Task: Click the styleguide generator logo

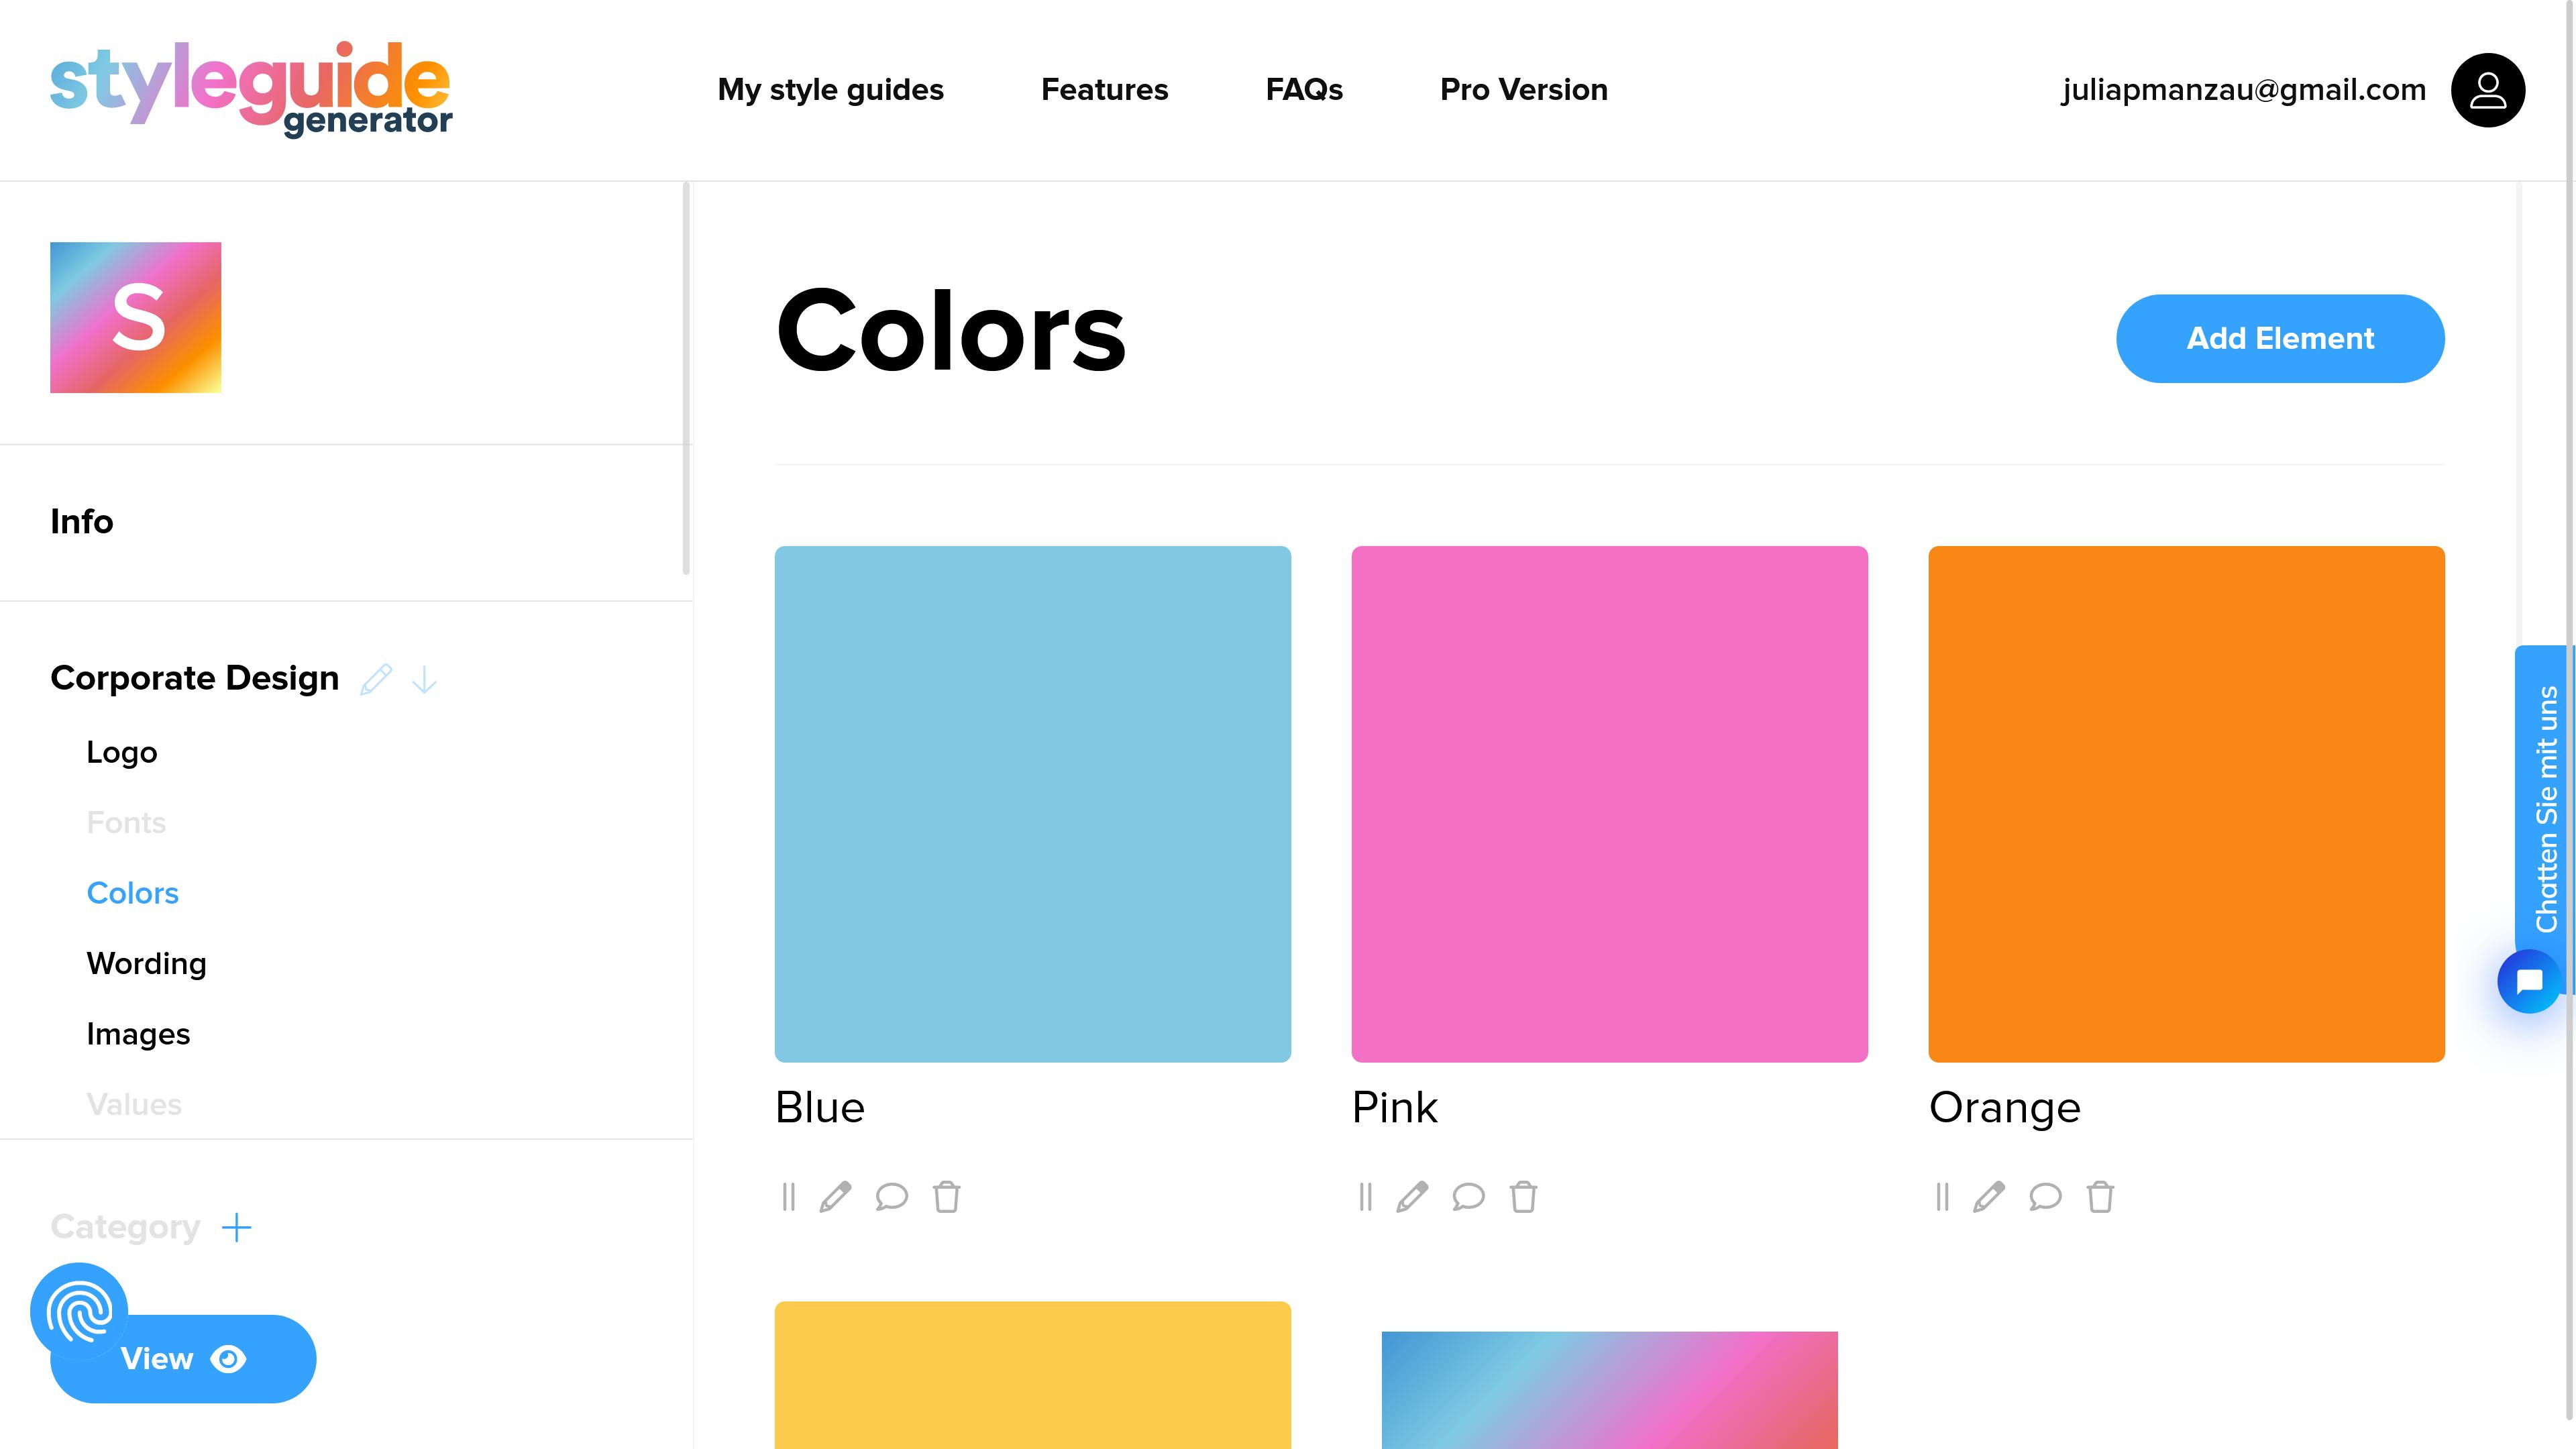Action: (x=250, y=88)
